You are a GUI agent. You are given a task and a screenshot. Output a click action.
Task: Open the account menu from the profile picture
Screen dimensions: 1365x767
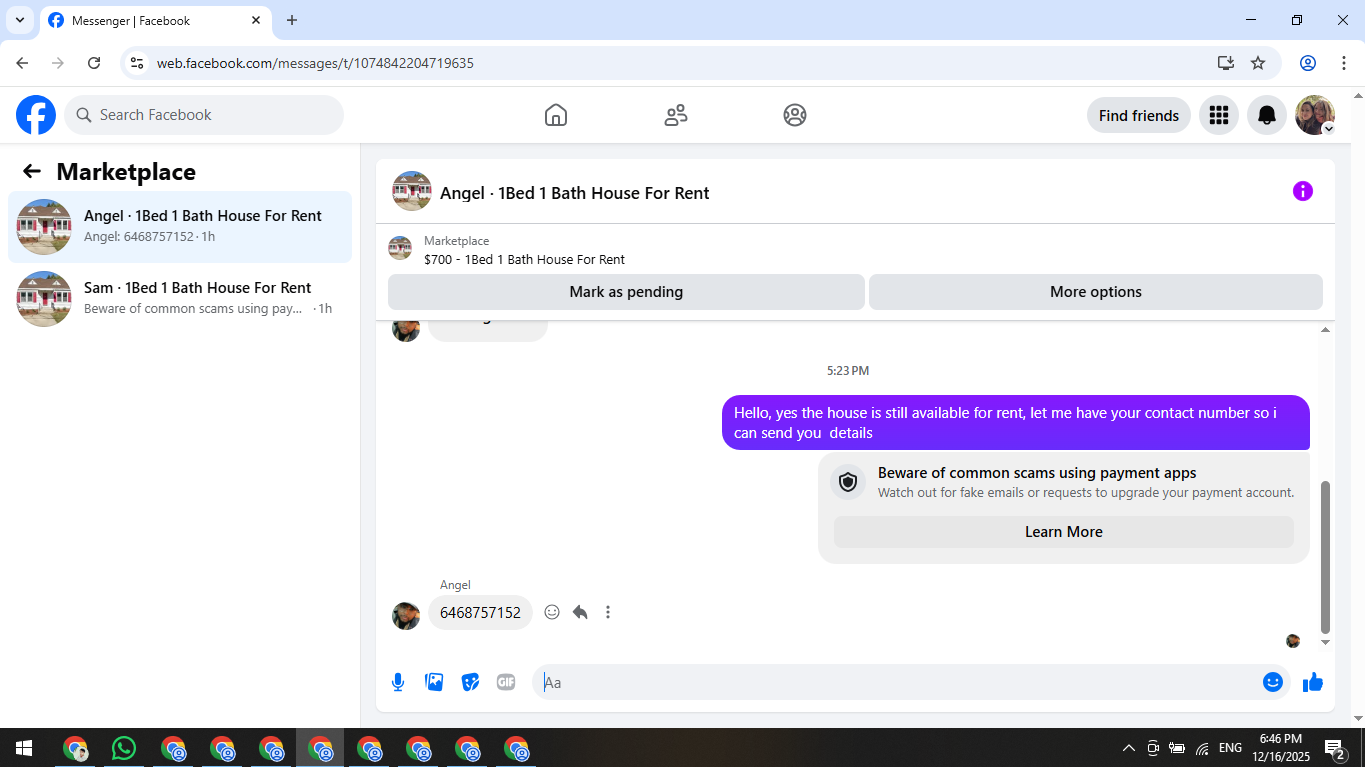pos(1315,115)
